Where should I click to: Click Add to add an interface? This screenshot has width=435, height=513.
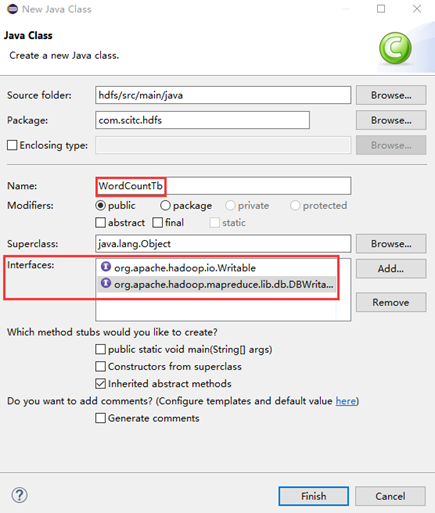click(391, 269)
